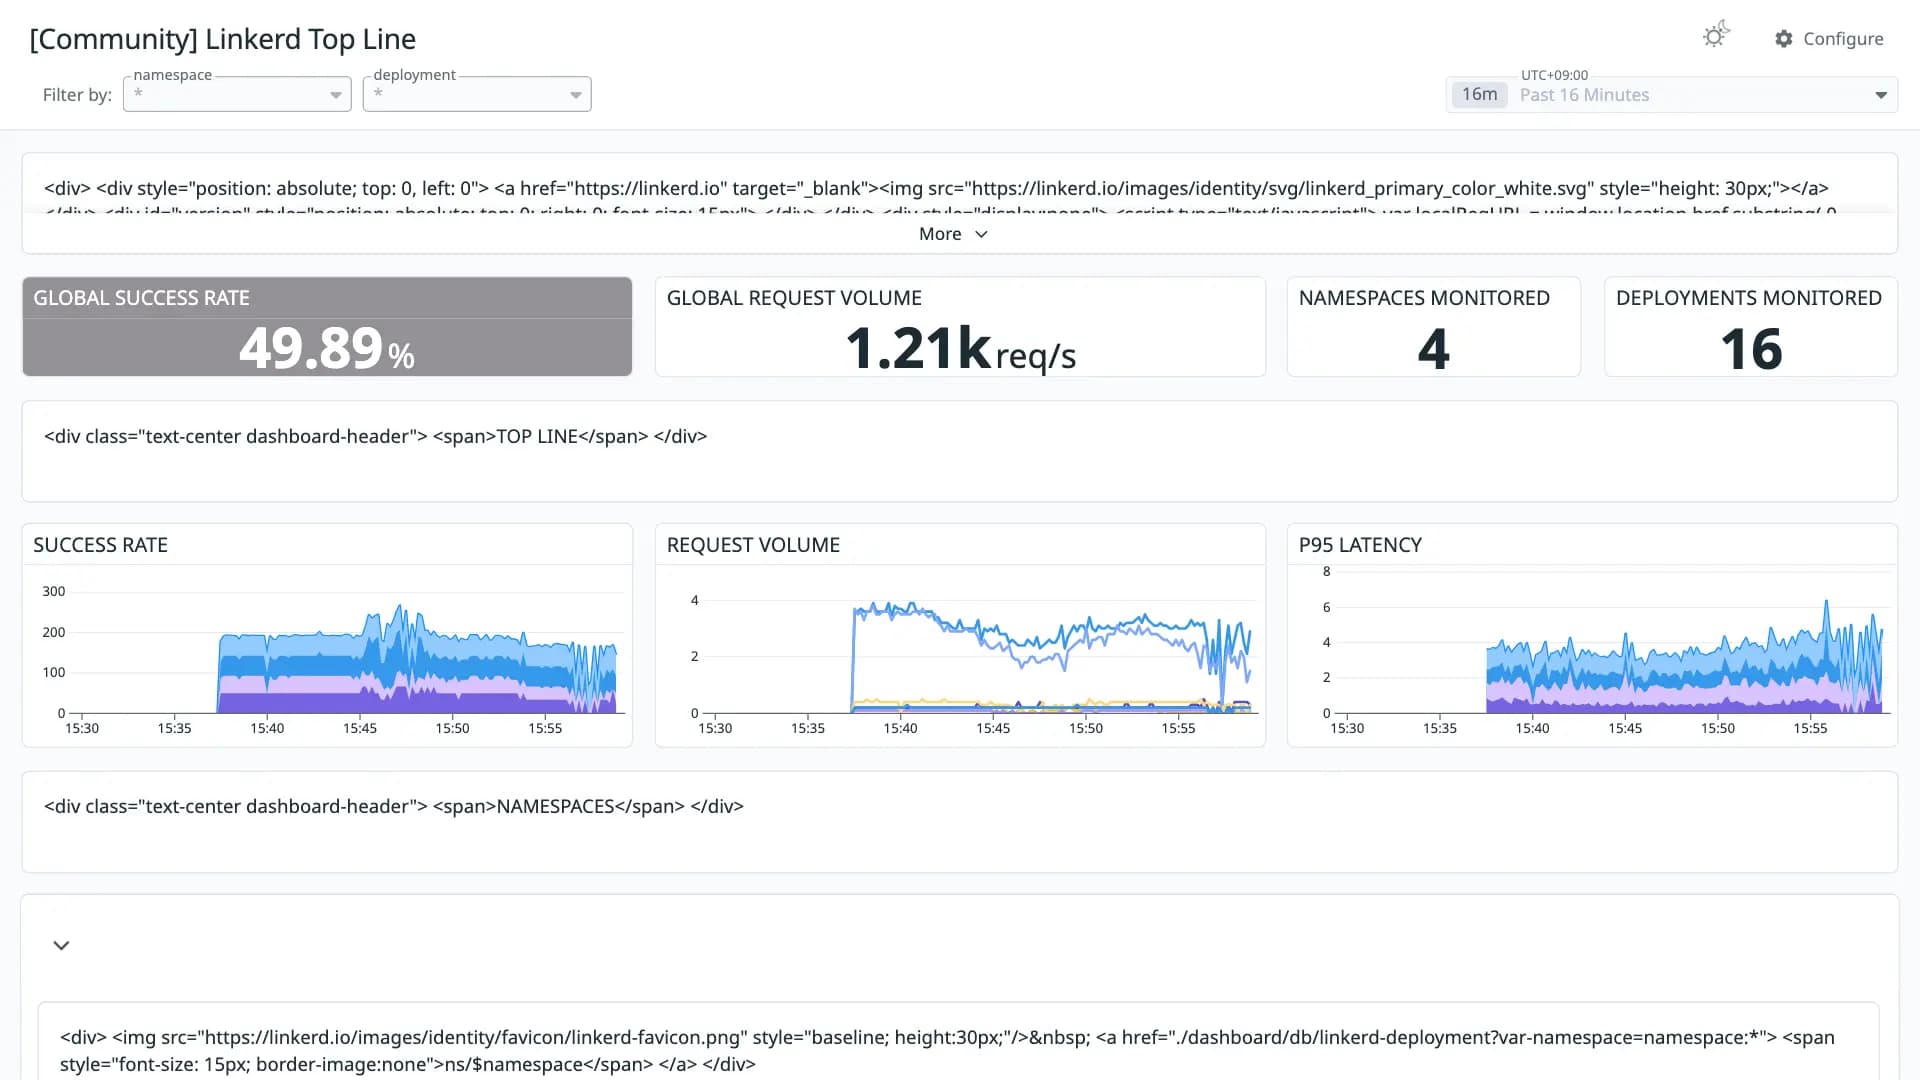Open the namespace filter dropdown

click(x=237, y=94)
